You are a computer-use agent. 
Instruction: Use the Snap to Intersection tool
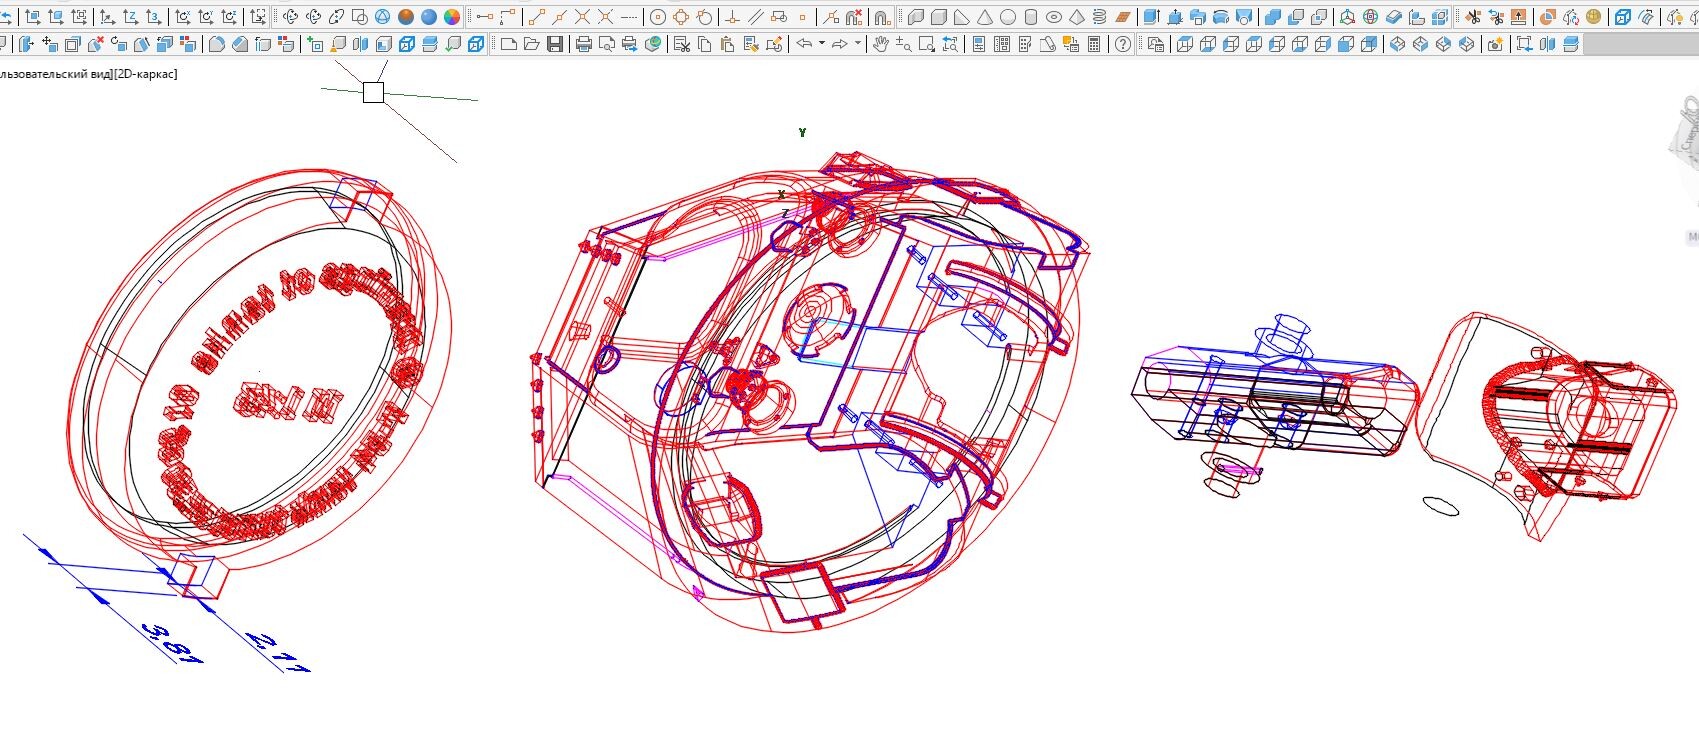[x=582, y=17]
